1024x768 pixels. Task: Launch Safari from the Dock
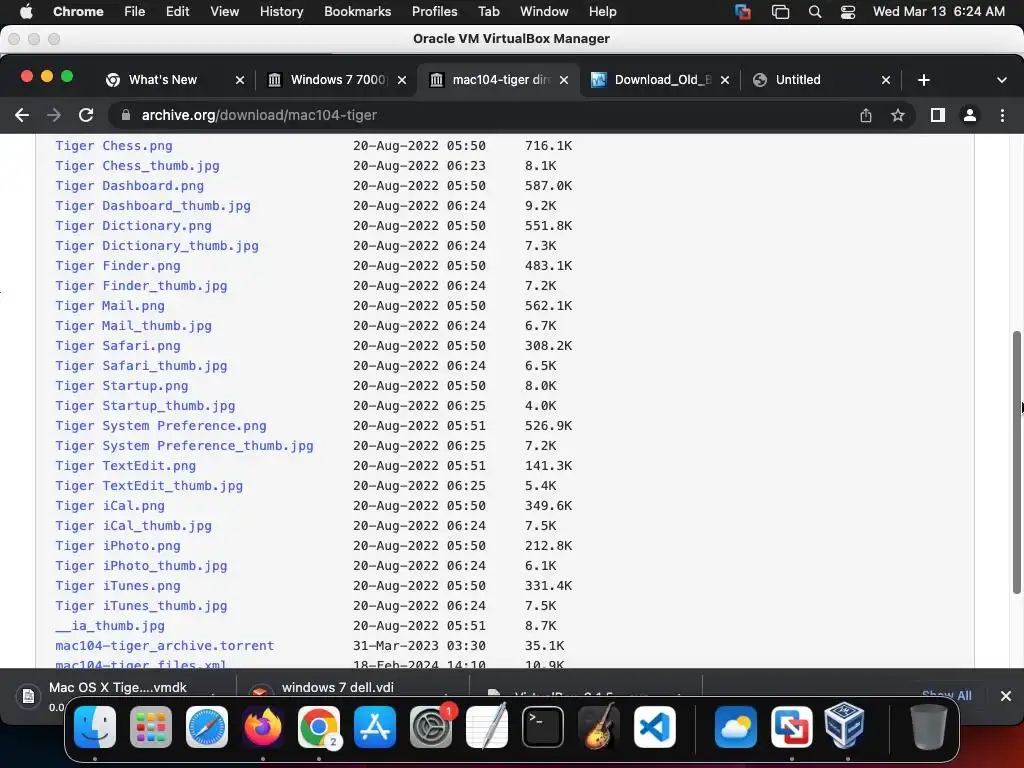207,727
